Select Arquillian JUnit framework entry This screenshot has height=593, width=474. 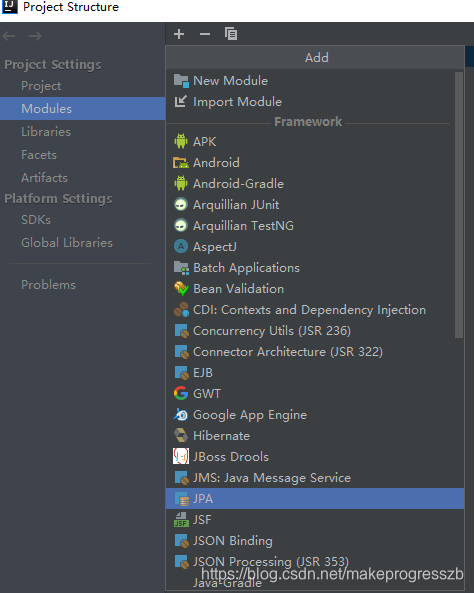pyautogui.click(x=315, y=205)
